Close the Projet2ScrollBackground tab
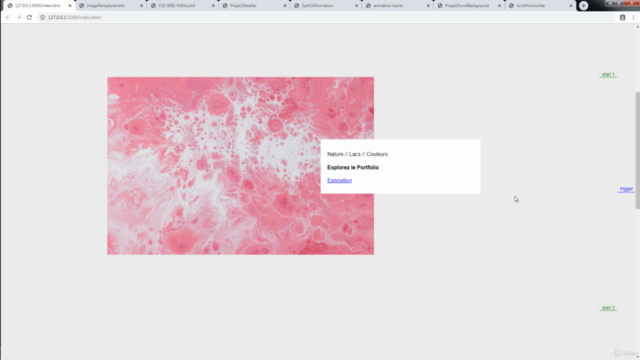Screen dimensions: 640x360 [500, 6]
